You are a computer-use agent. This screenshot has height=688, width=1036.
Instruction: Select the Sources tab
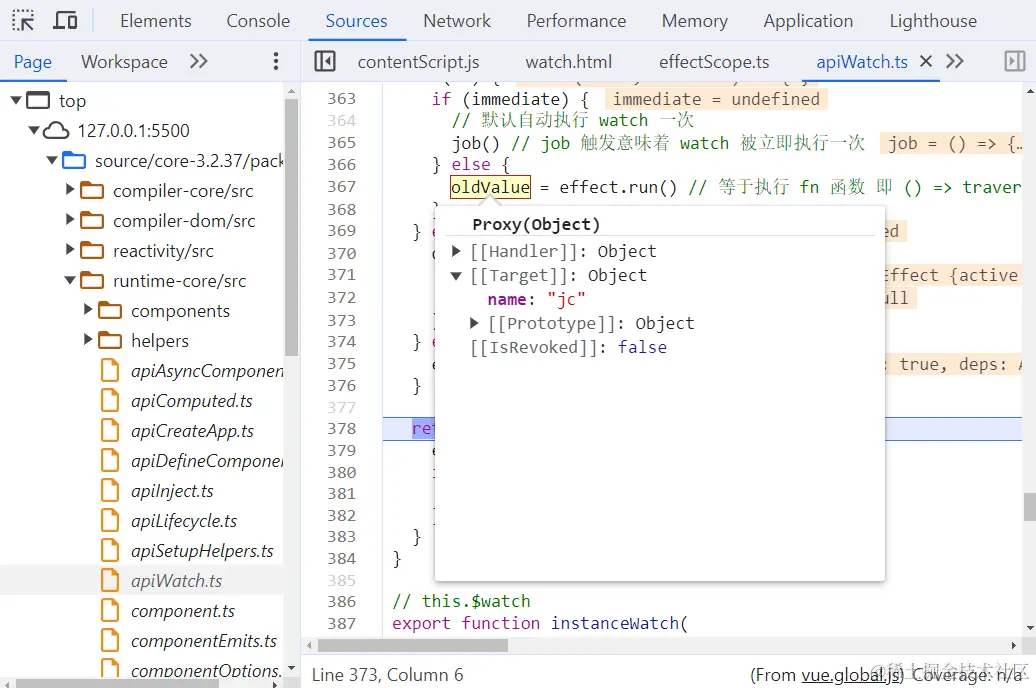[x=356, y=21]
